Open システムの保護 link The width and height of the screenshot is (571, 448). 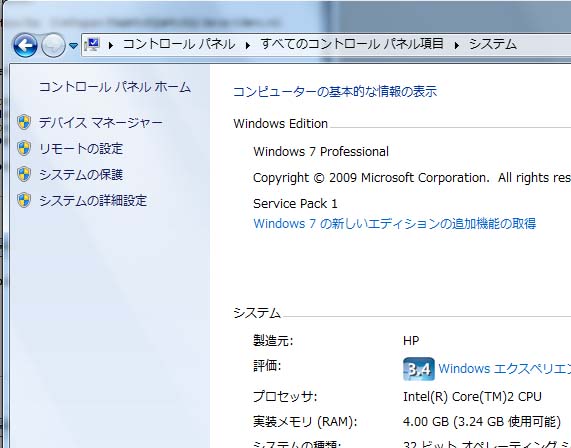[x=81, y=175]
